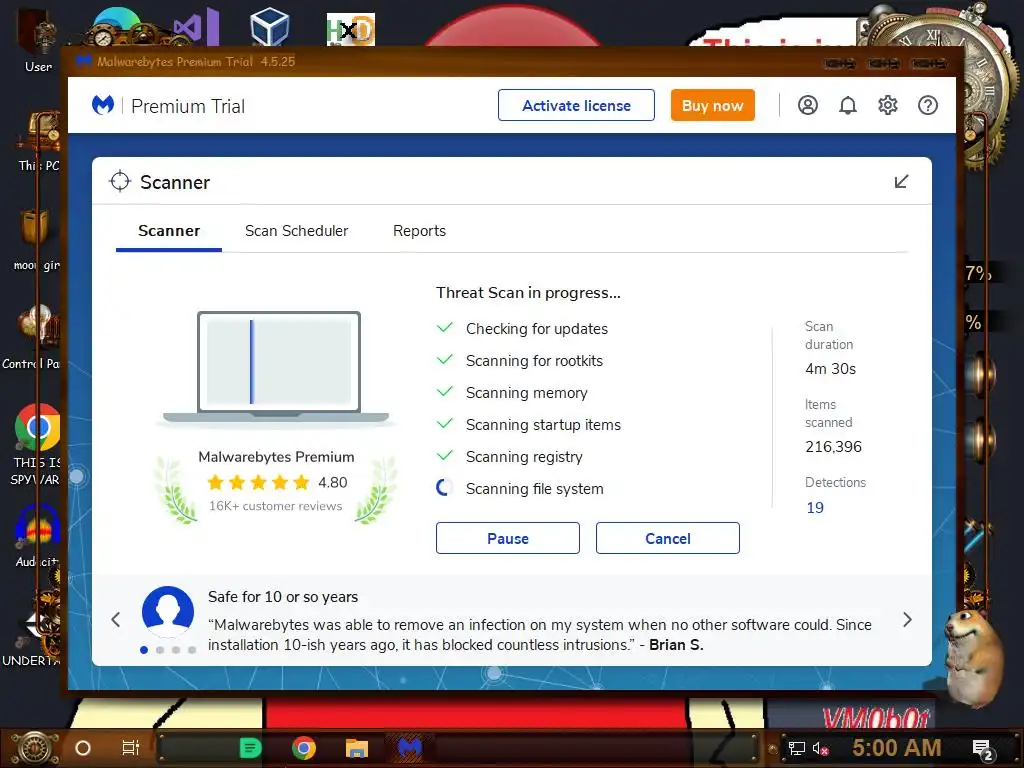Click the Scanning file system spinner

[x=444, y=488]
